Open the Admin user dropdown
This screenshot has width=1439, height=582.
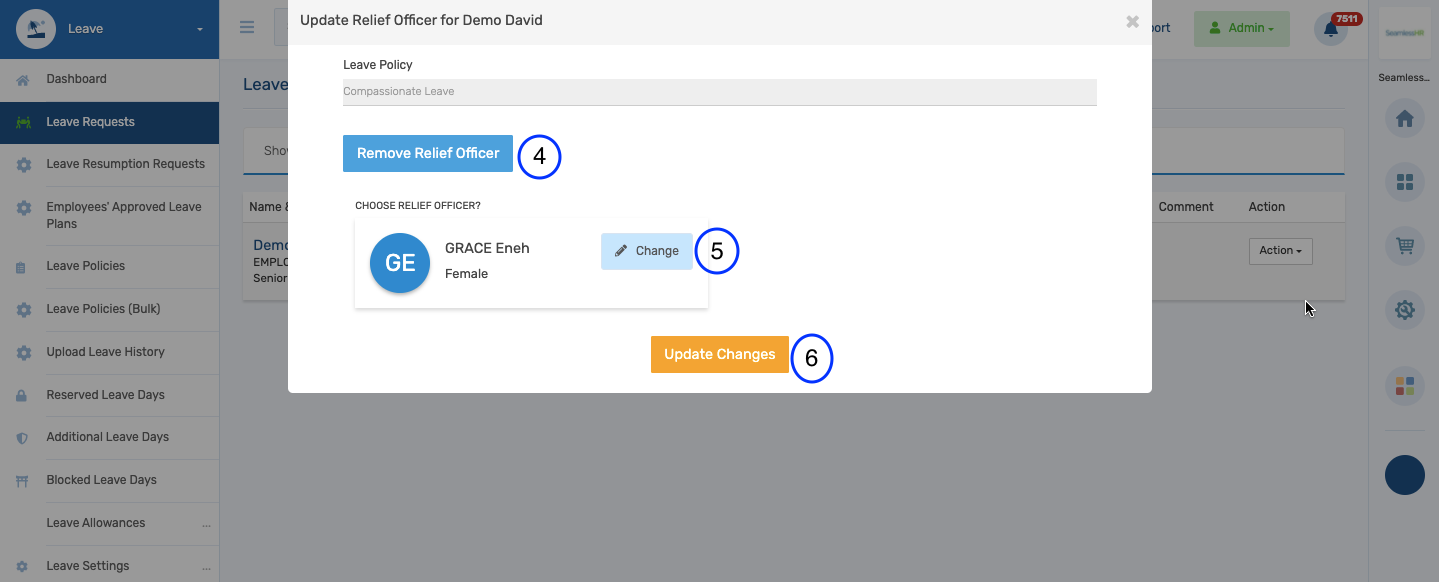1241,28
